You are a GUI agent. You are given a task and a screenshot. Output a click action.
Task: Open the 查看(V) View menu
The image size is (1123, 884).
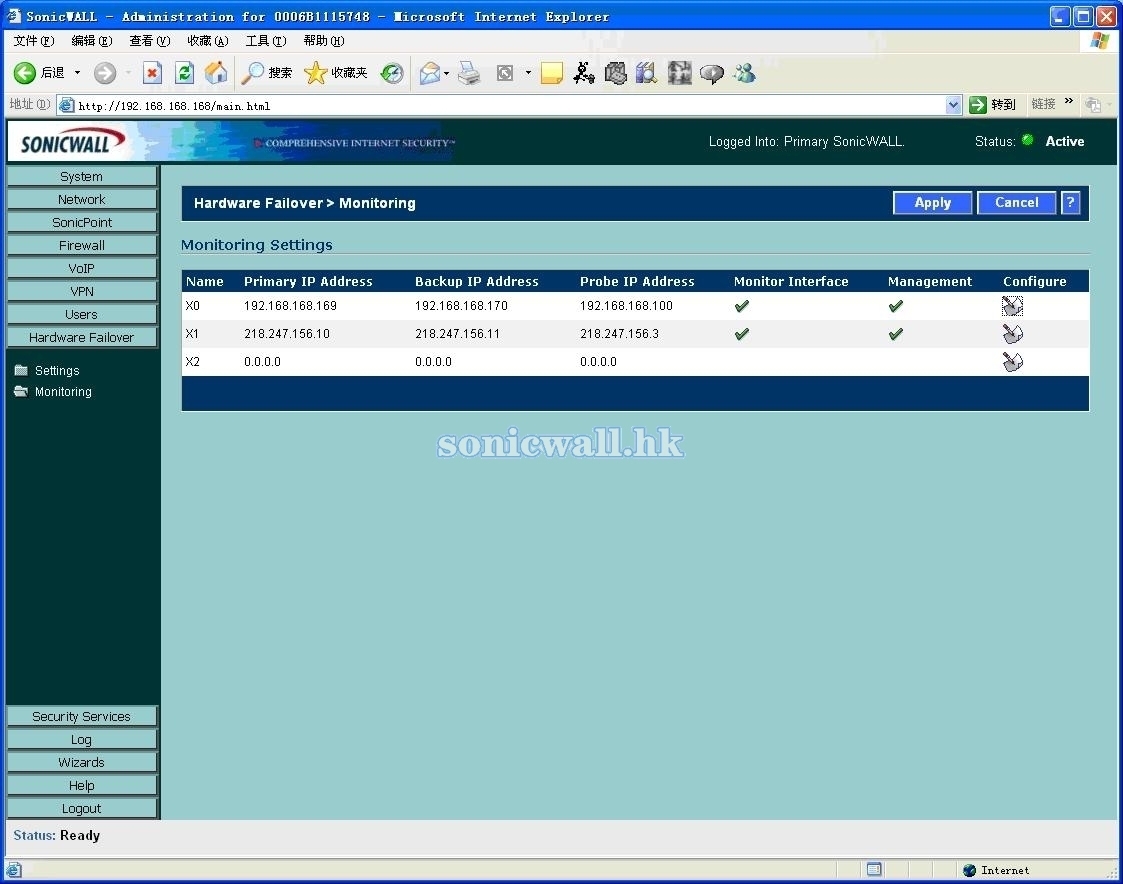click(x=150, y=41)
